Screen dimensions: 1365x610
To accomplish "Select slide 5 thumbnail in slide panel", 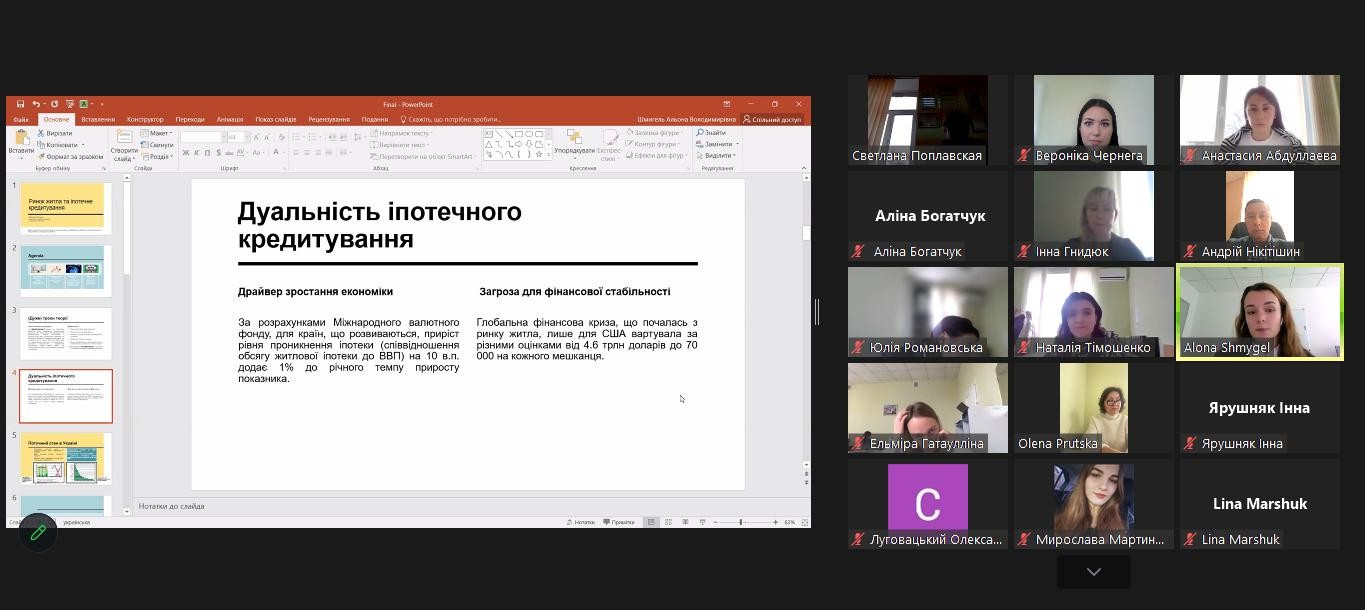I will pyautogui.click(x=66, y=458).
